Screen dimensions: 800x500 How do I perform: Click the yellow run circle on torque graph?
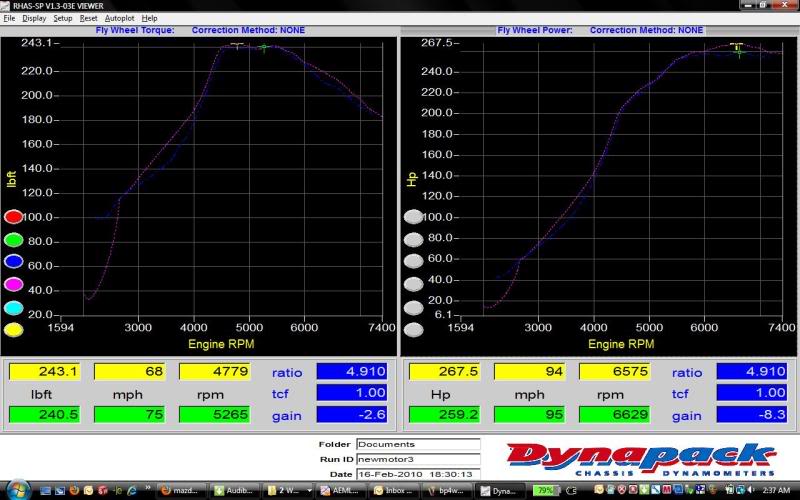coord(14,330)
